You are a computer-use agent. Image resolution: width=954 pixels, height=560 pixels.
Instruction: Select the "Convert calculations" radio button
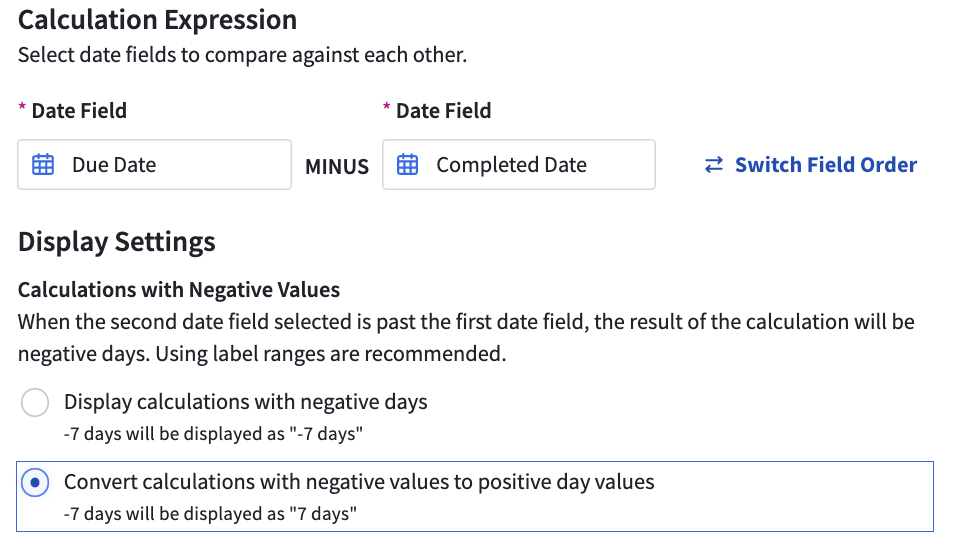click(35, 483)
